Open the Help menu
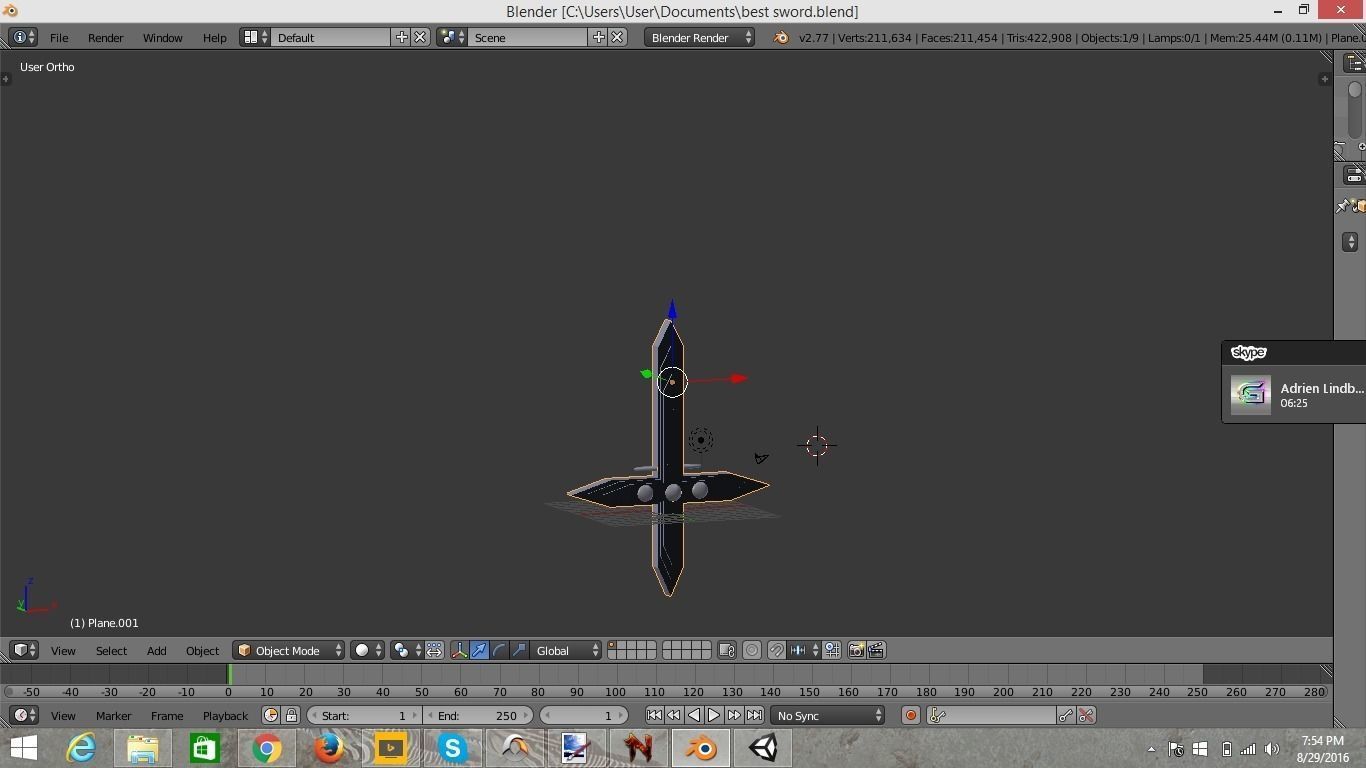This screenshot has height=768, width=1366. pos(214,37)
